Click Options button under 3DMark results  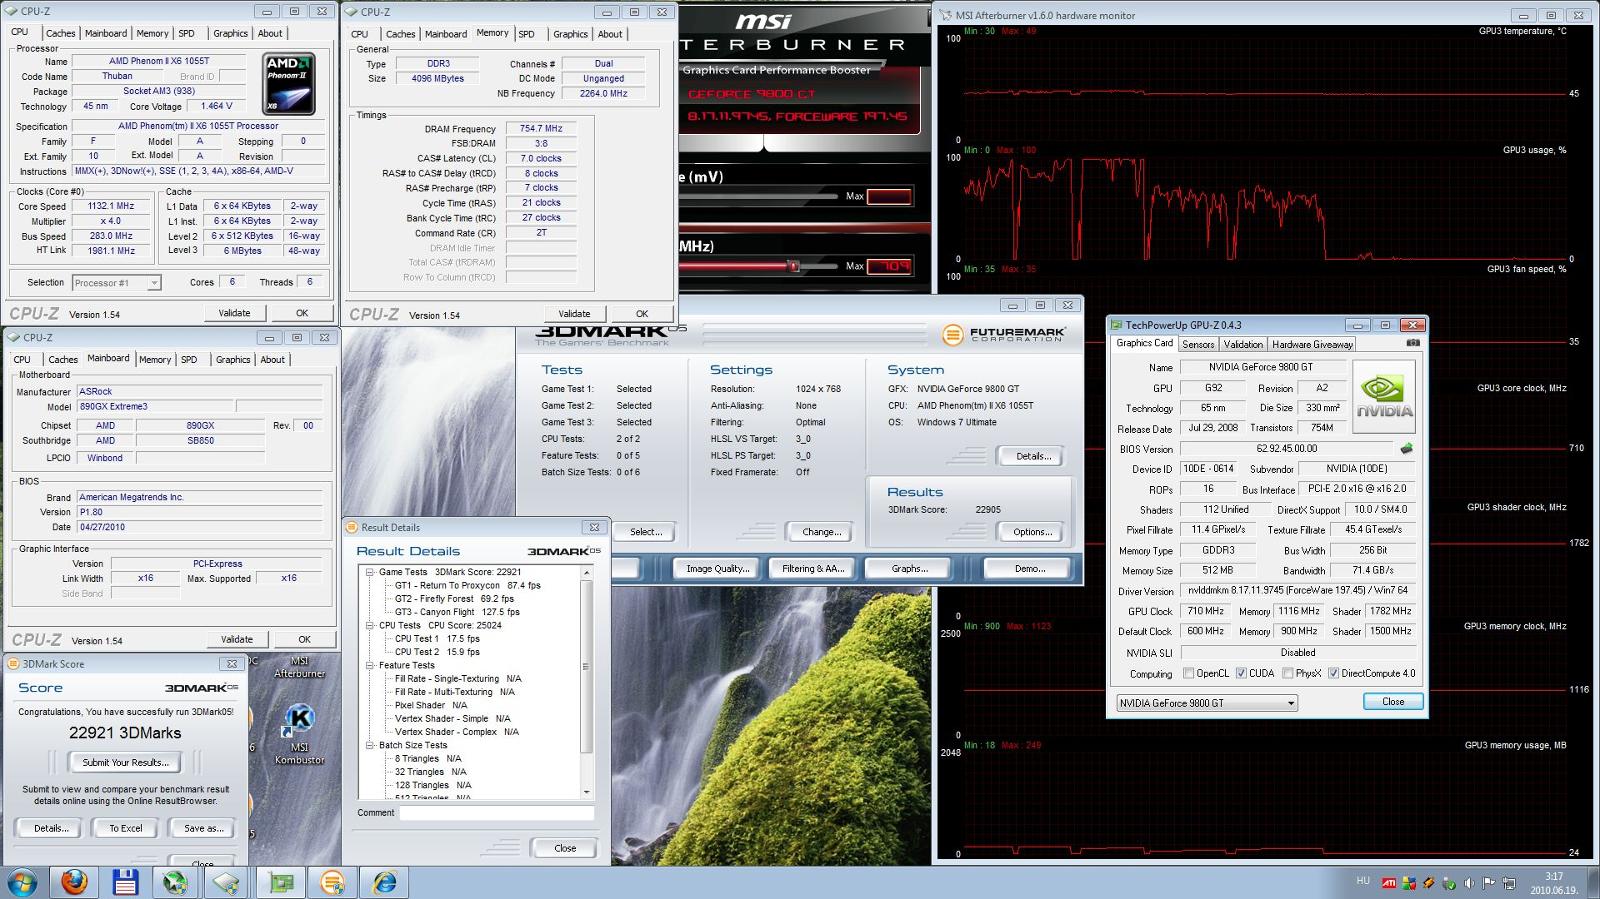pyautogui.click(x=1031, y=532)
